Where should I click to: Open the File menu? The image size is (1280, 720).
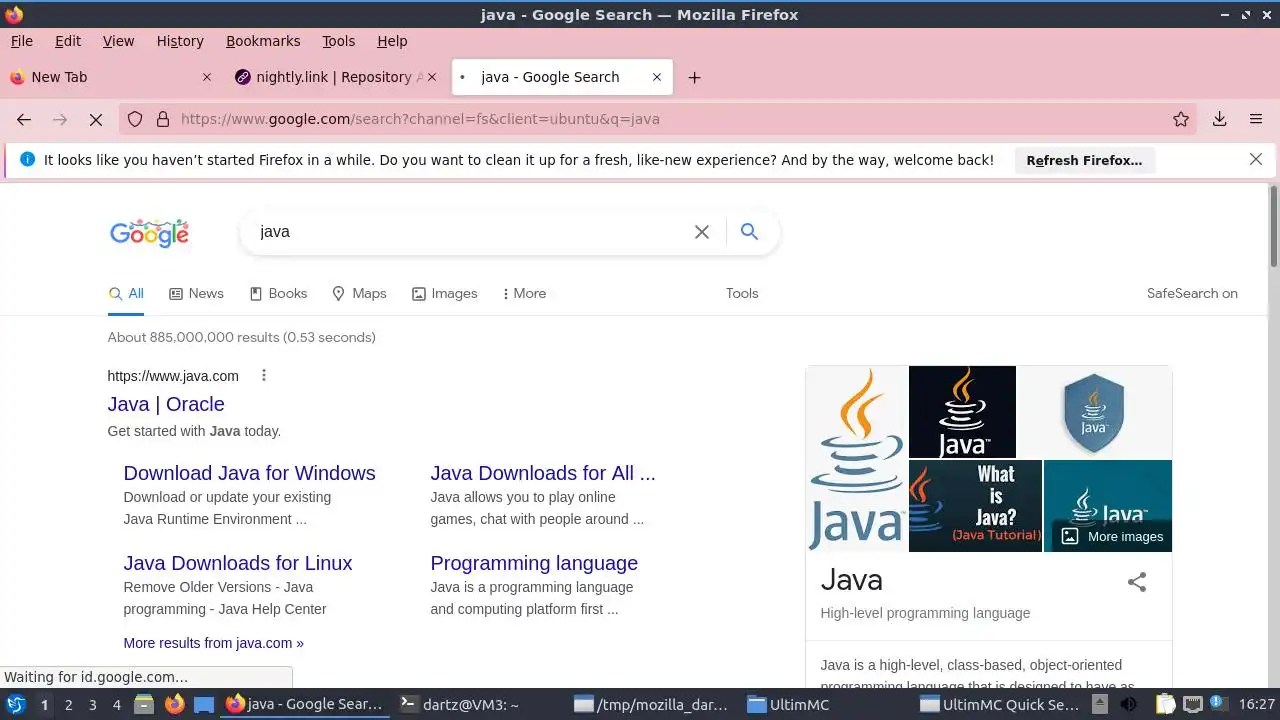click(x=21, y=41)
